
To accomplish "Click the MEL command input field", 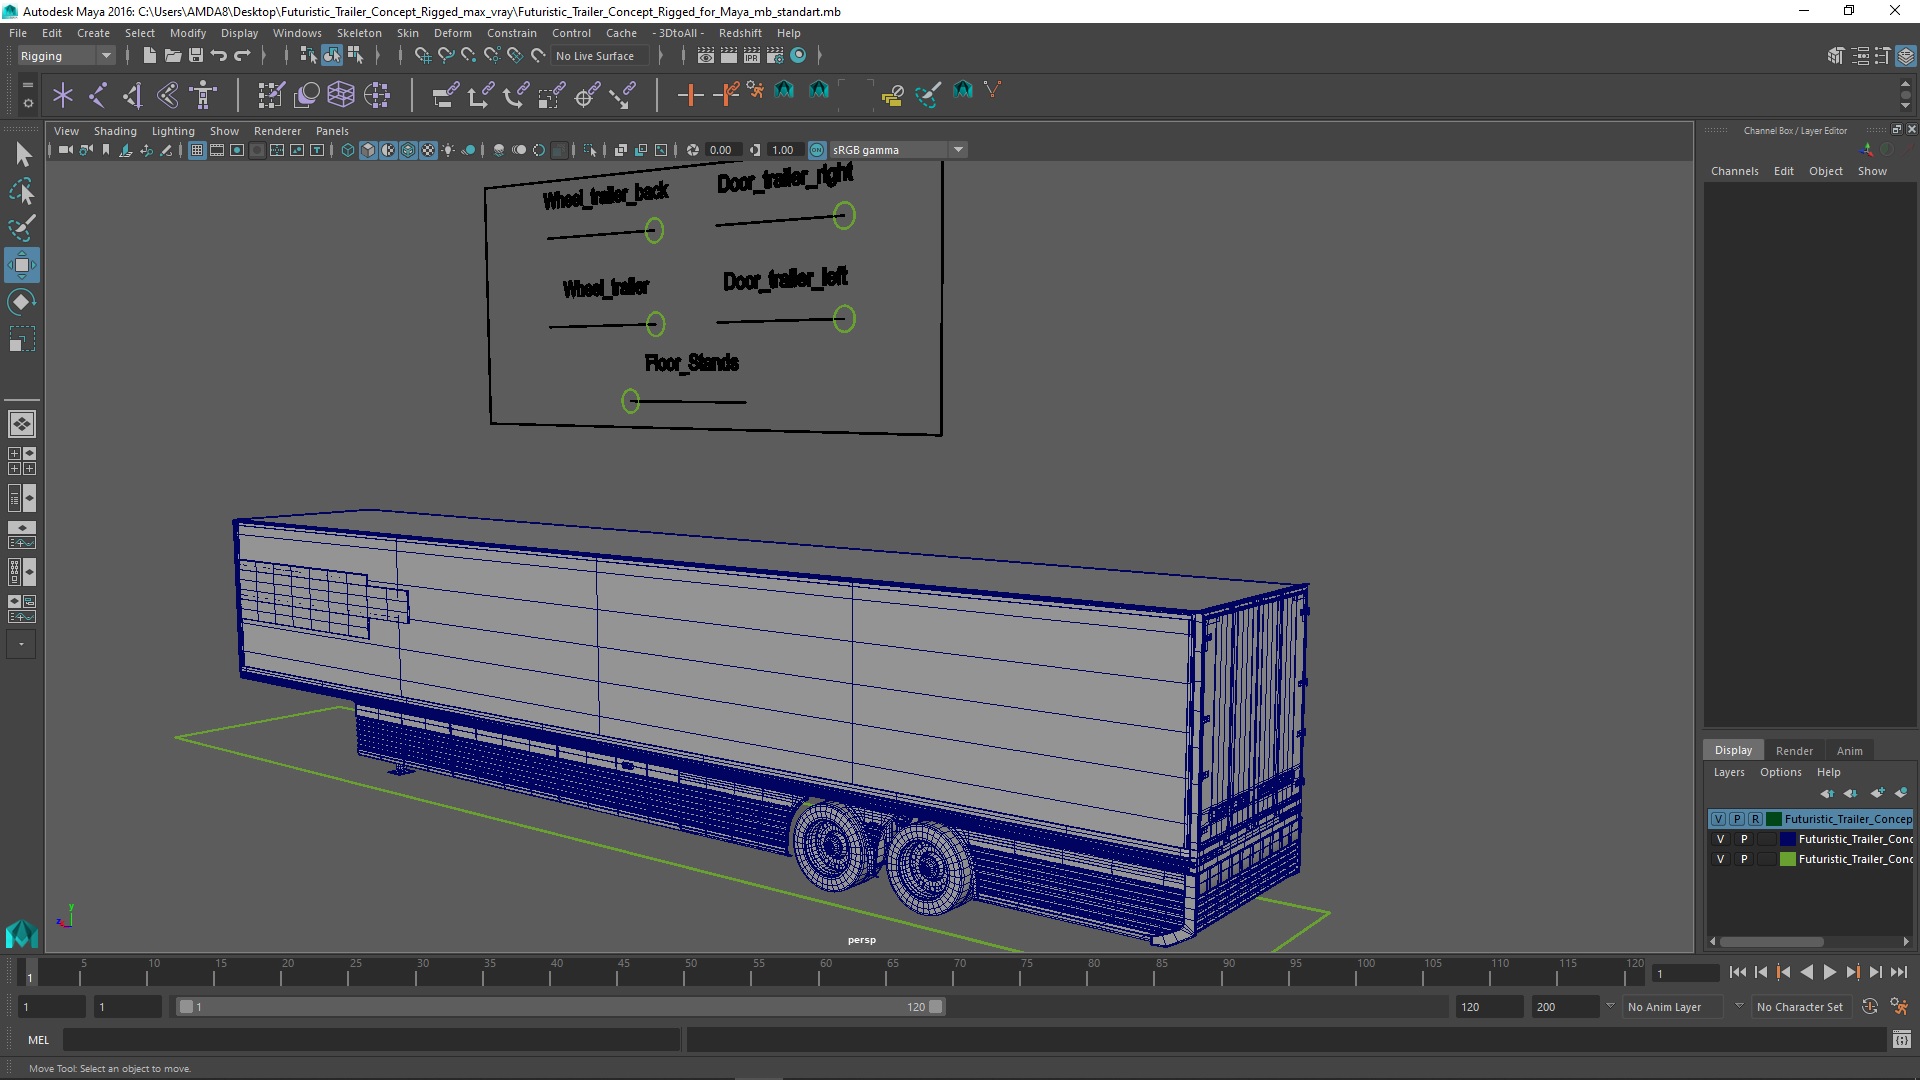I will point(370,1040).
